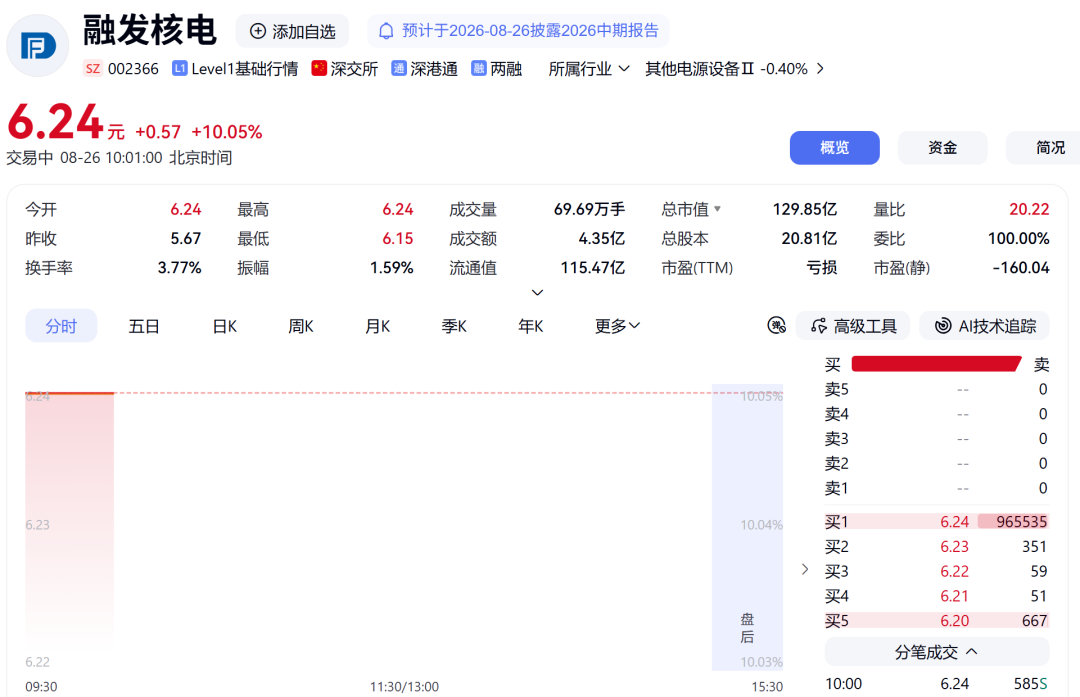The height and width of the screenshot is (697, 1080).
Task: Click 买4 order row at 6.21
Action: pyautogui.click(x=937, y=596)
